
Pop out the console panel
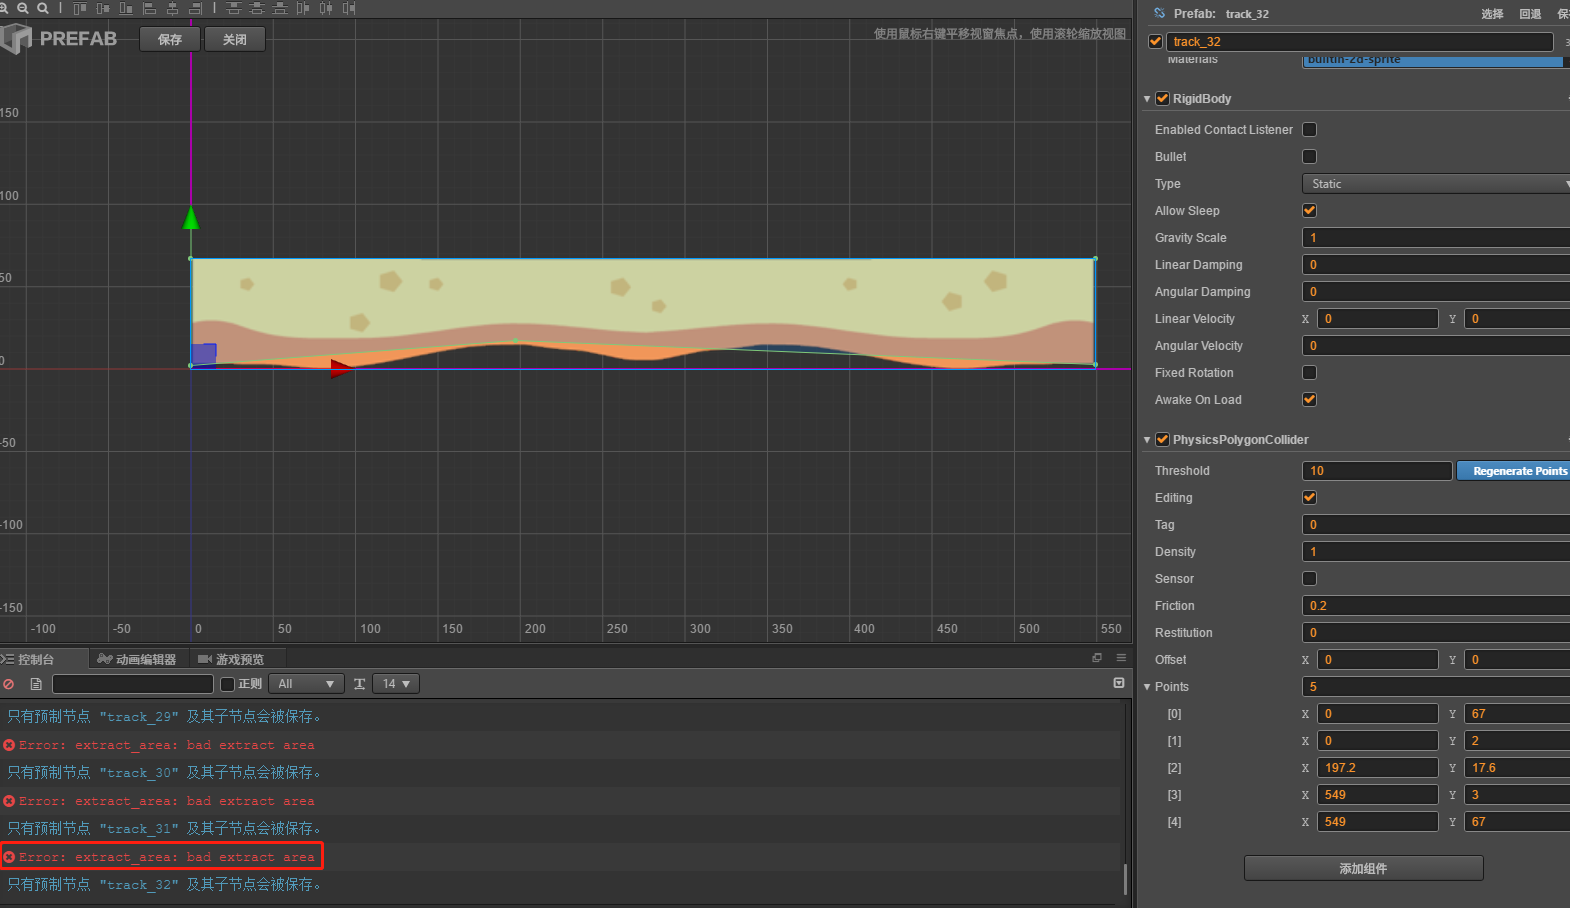click(1097, 658)
